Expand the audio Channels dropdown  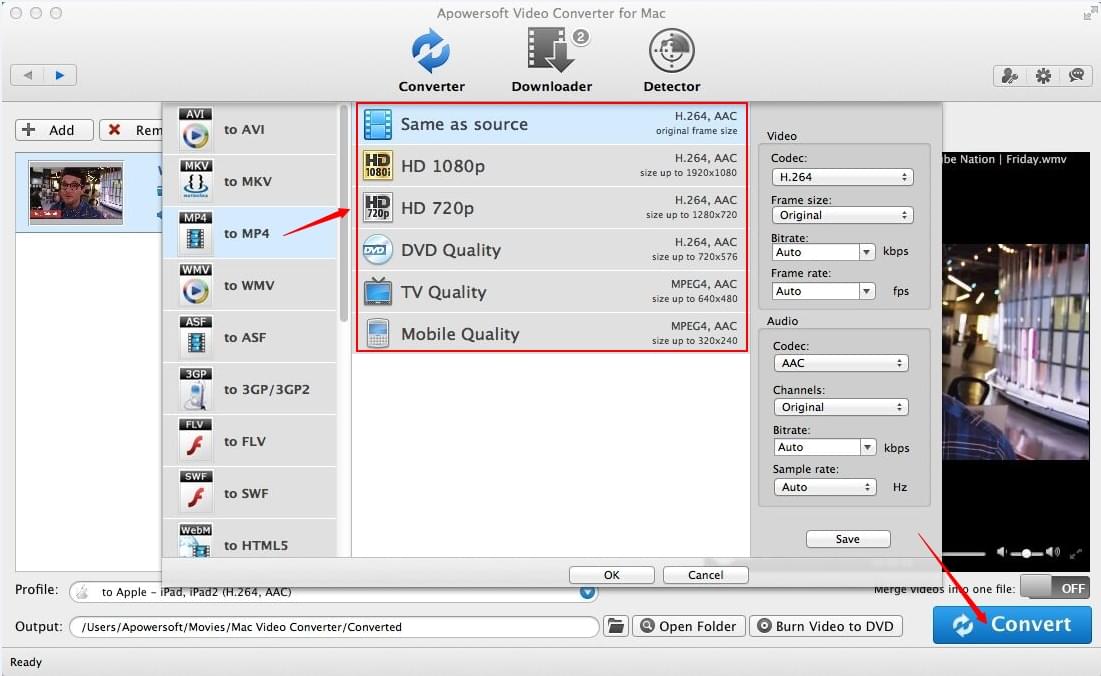click(840, 407)
